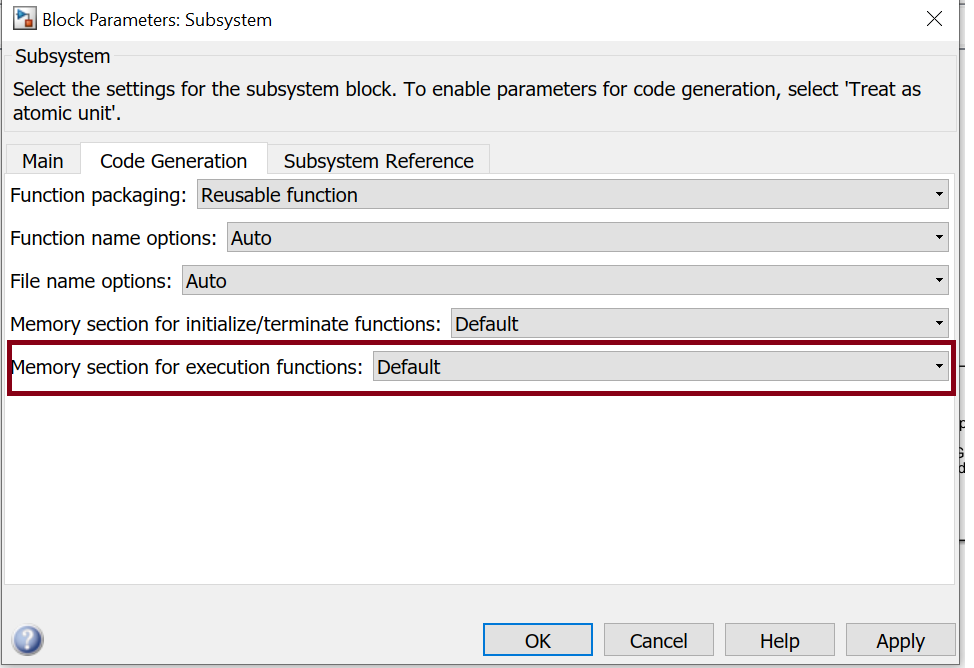Image resolution: width=974 pixels, height=668 pixels.
Task: Select the Reusable function field value
Action: click(x=278, y=194)
